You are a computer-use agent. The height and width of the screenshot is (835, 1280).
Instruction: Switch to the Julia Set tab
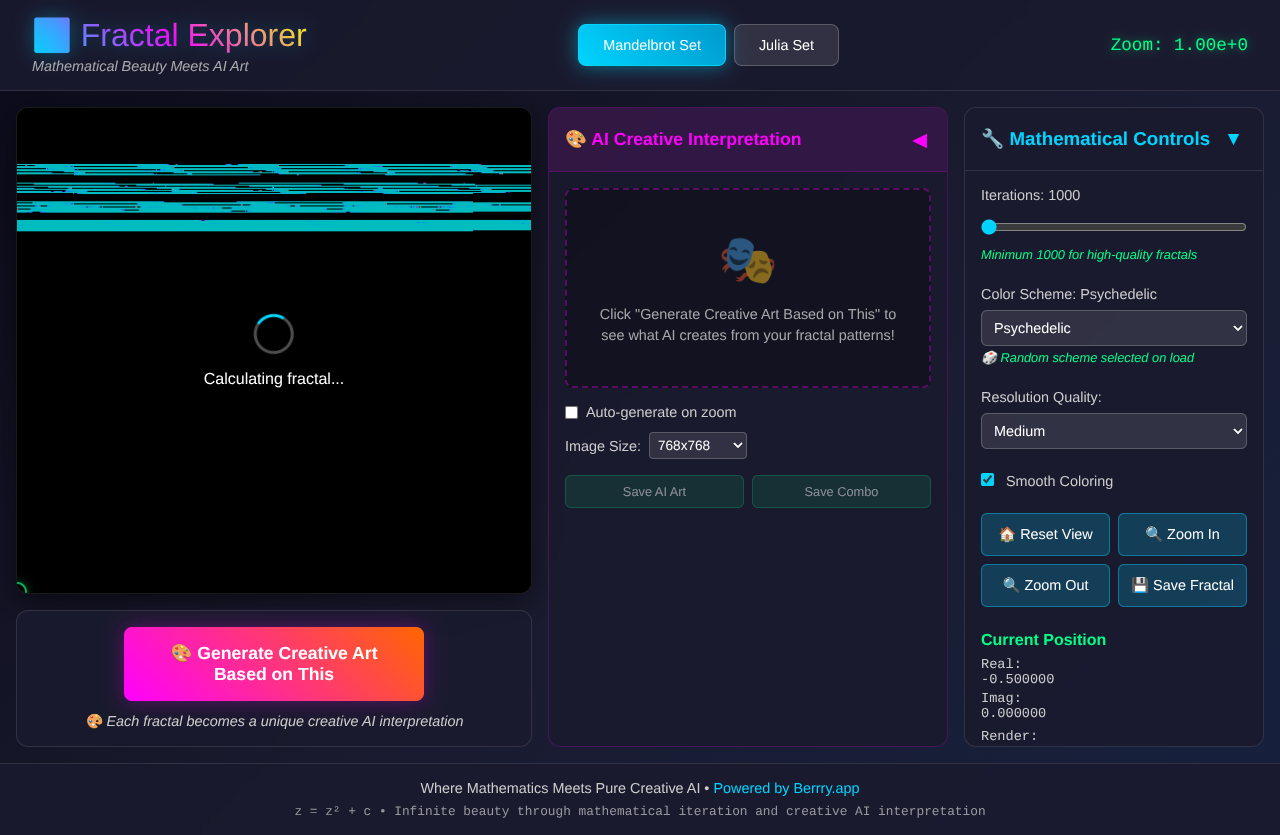pos(786,45)
